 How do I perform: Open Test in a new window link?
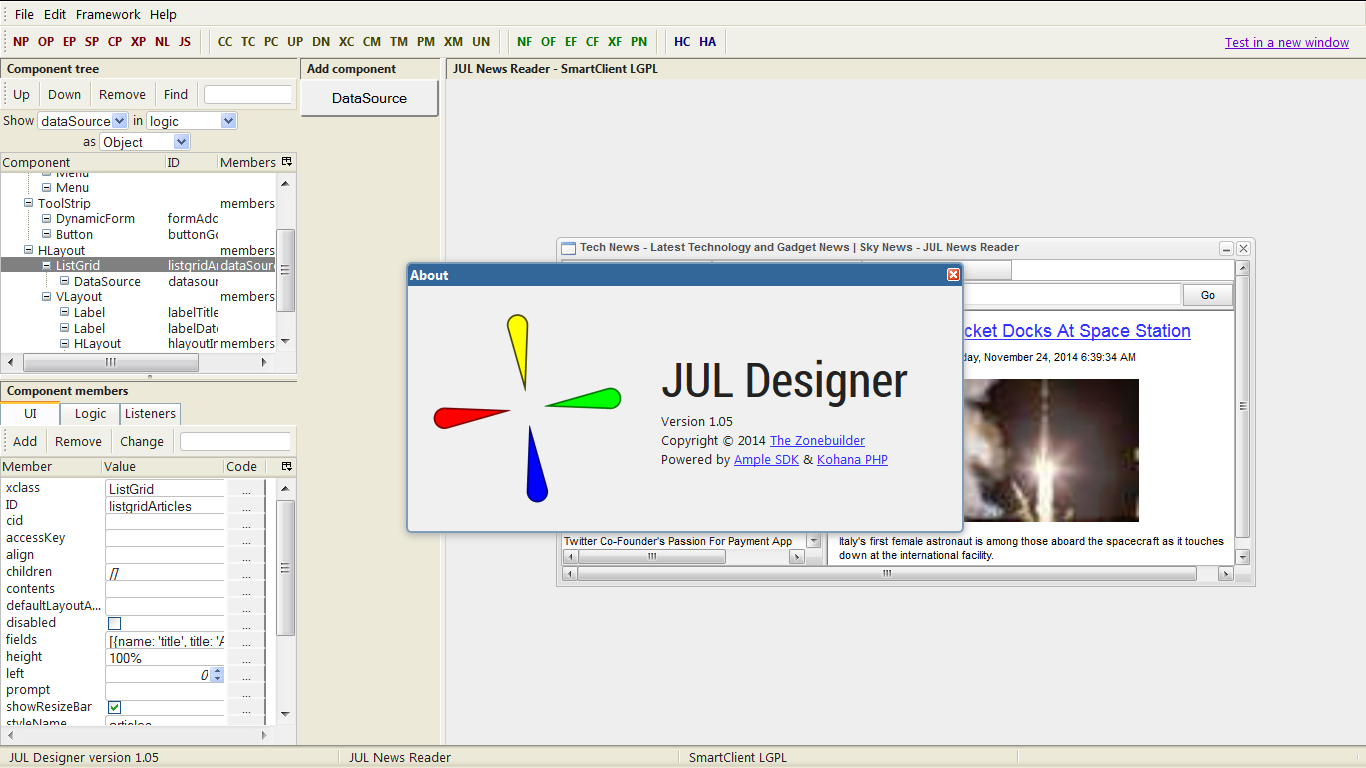click(x=1287, y=42)
